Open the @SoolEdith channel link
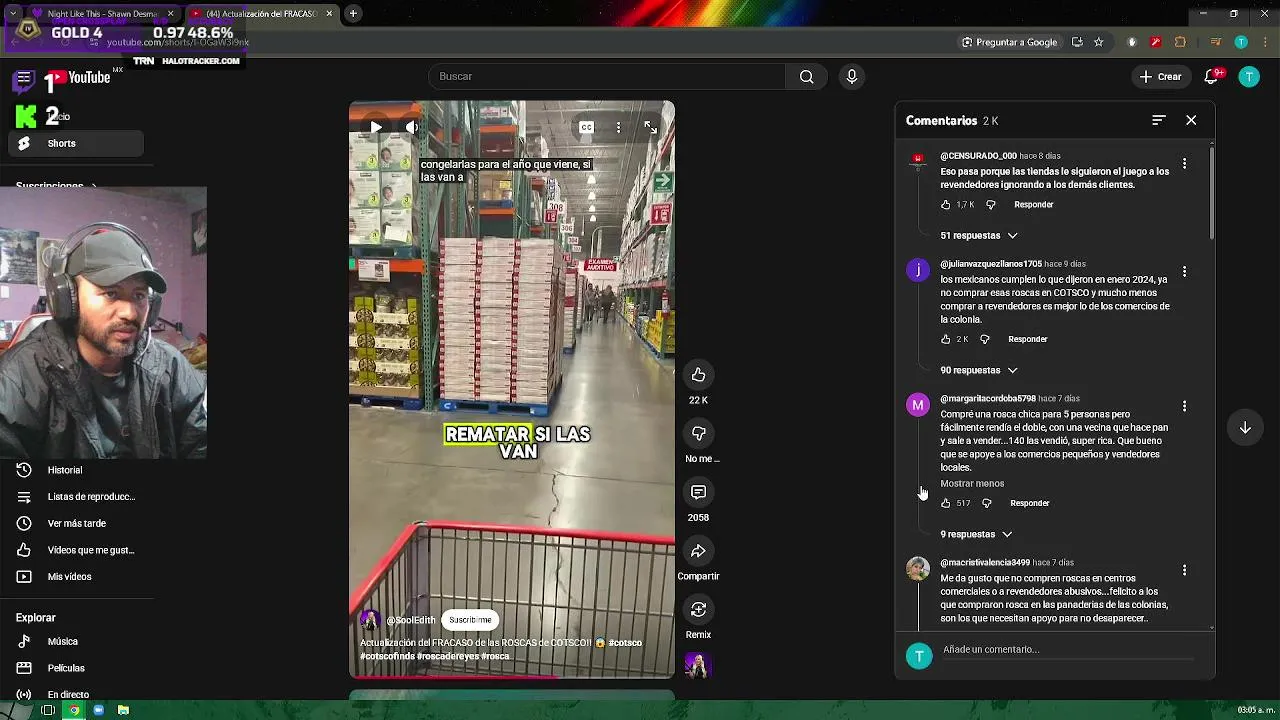Screen dimensions: 1280x720 [x=410, y=621]
